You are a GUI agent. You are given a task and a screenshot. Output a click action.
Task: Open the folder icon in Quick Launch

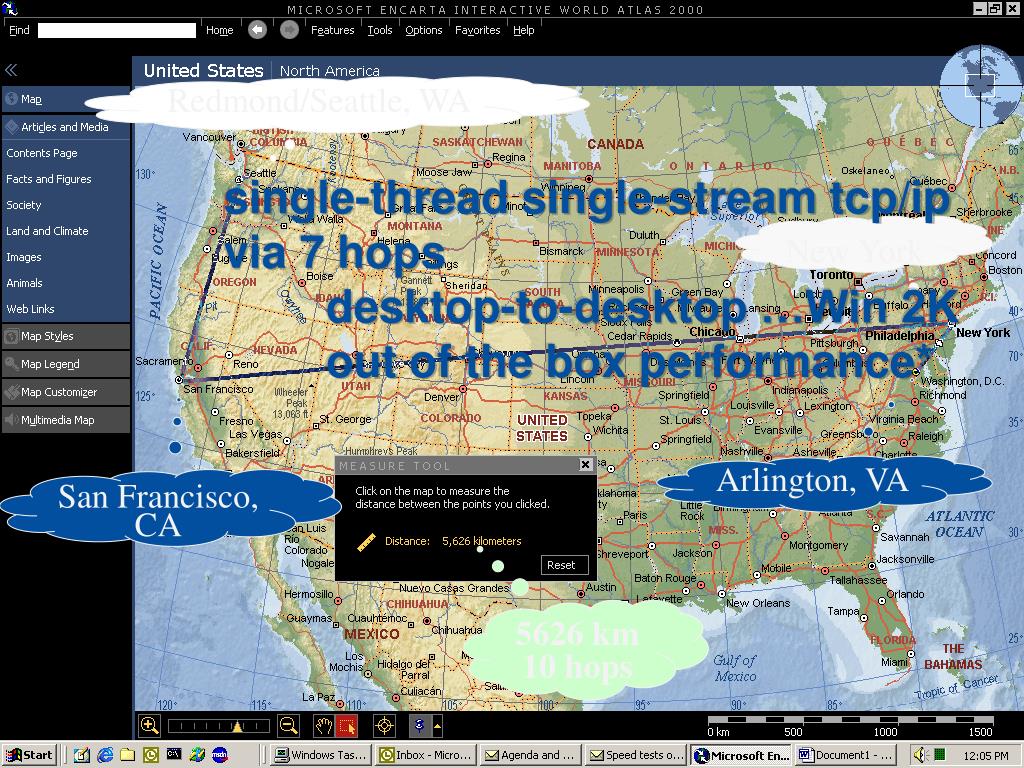tap(127, 756)
